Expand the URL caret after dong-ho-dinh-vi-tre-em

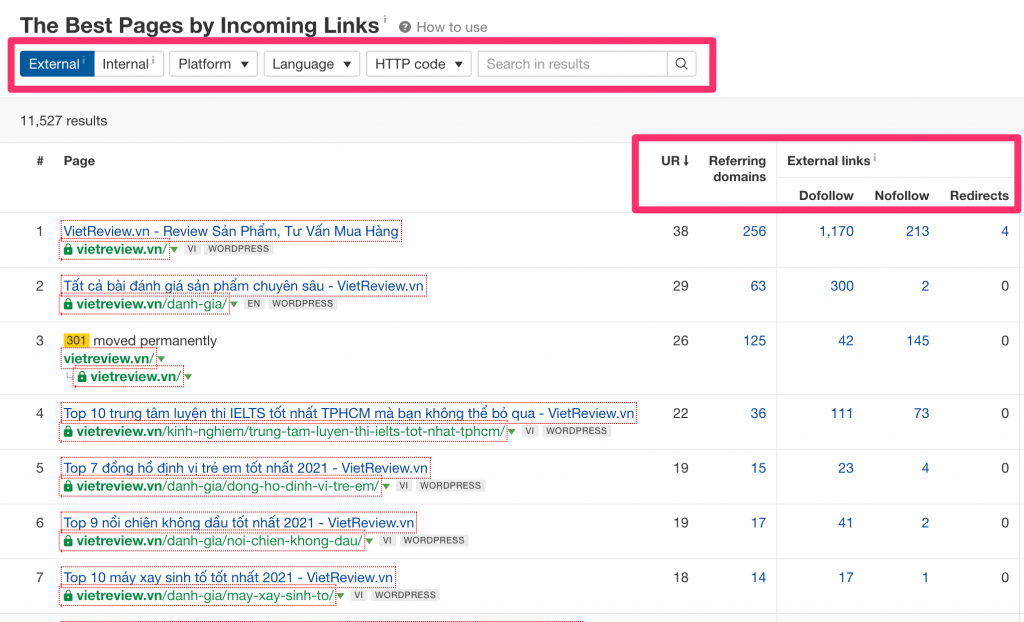tap(386, 487)
